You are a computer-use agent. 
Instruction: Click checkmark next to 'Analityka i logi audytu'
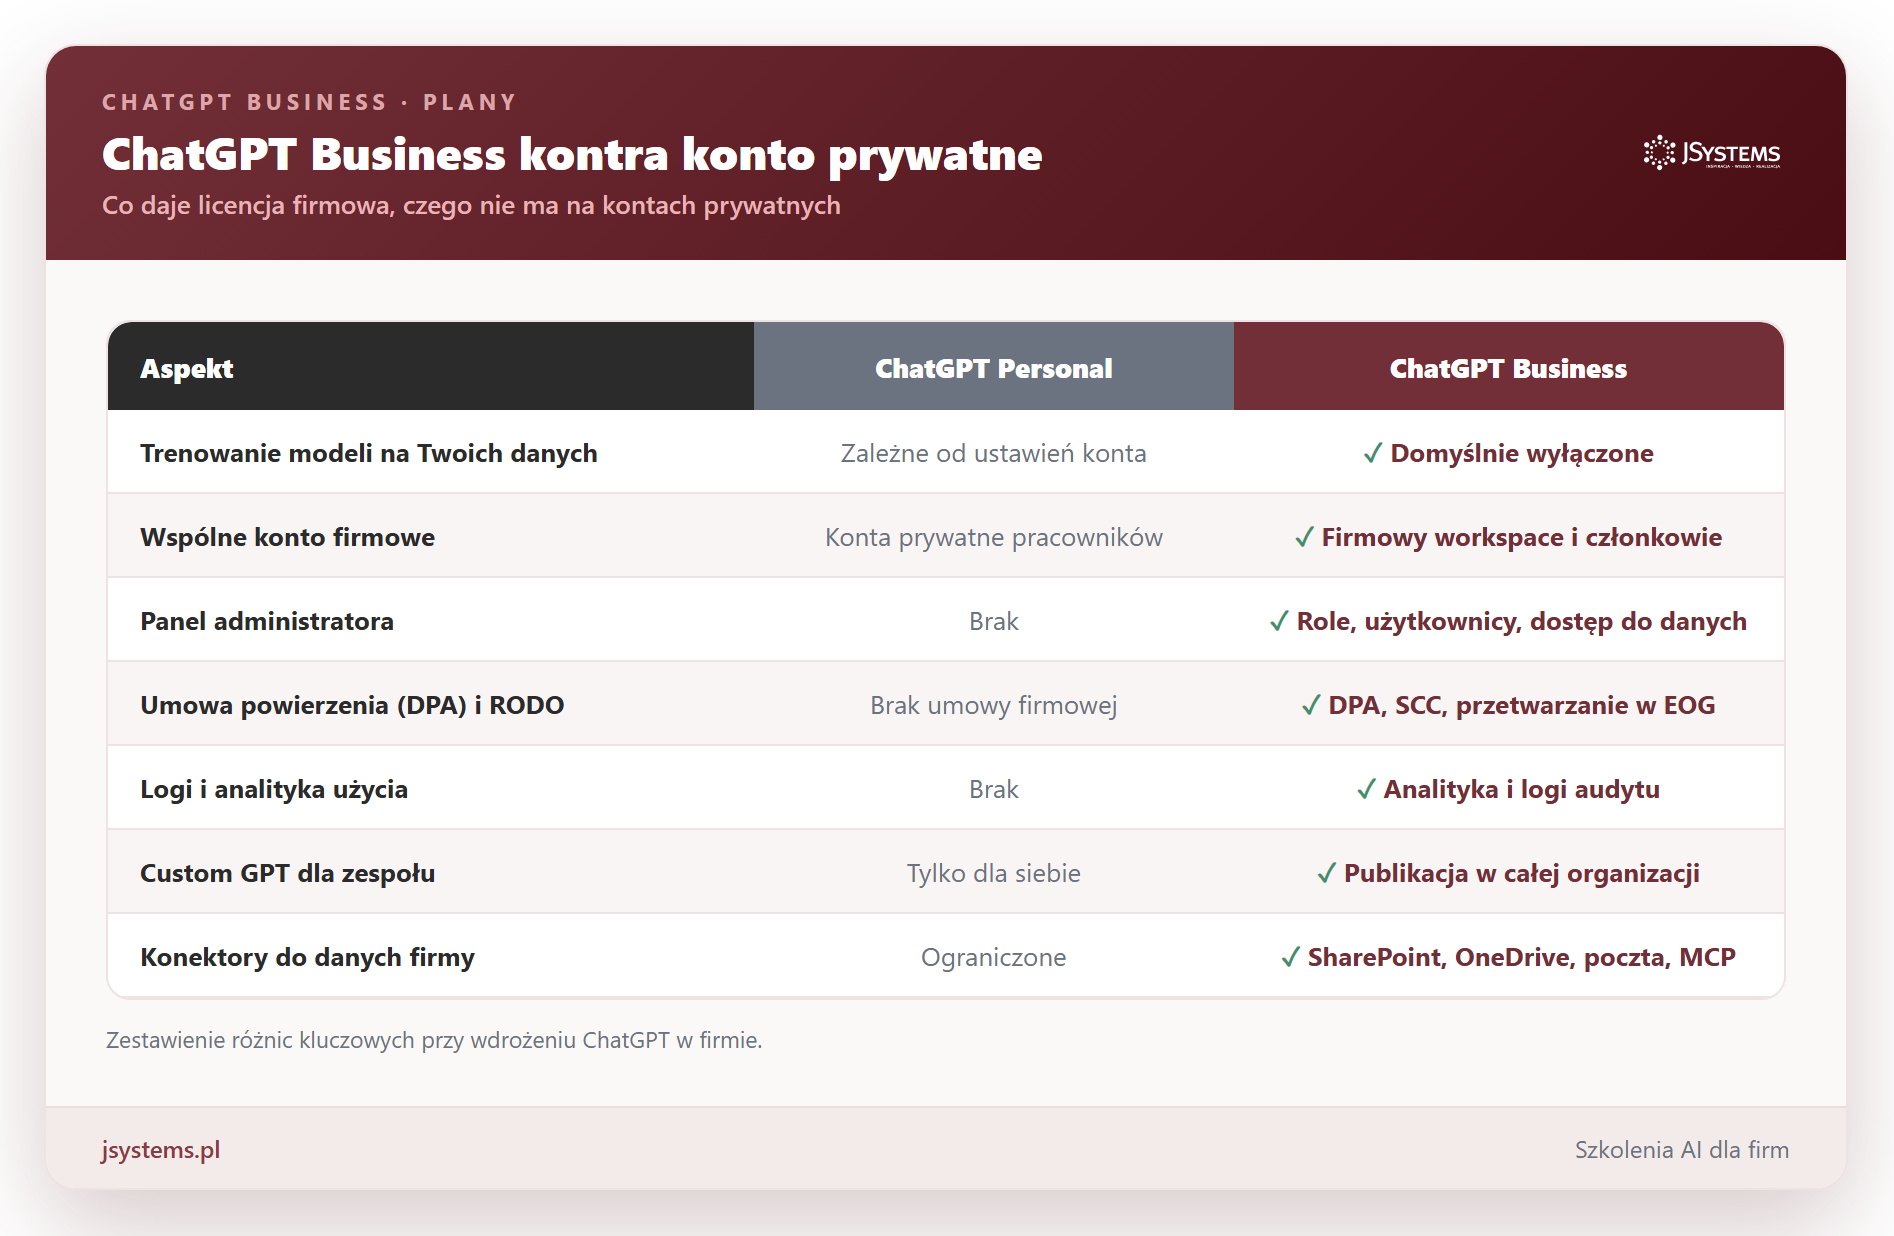click(x=1366, y=790)
